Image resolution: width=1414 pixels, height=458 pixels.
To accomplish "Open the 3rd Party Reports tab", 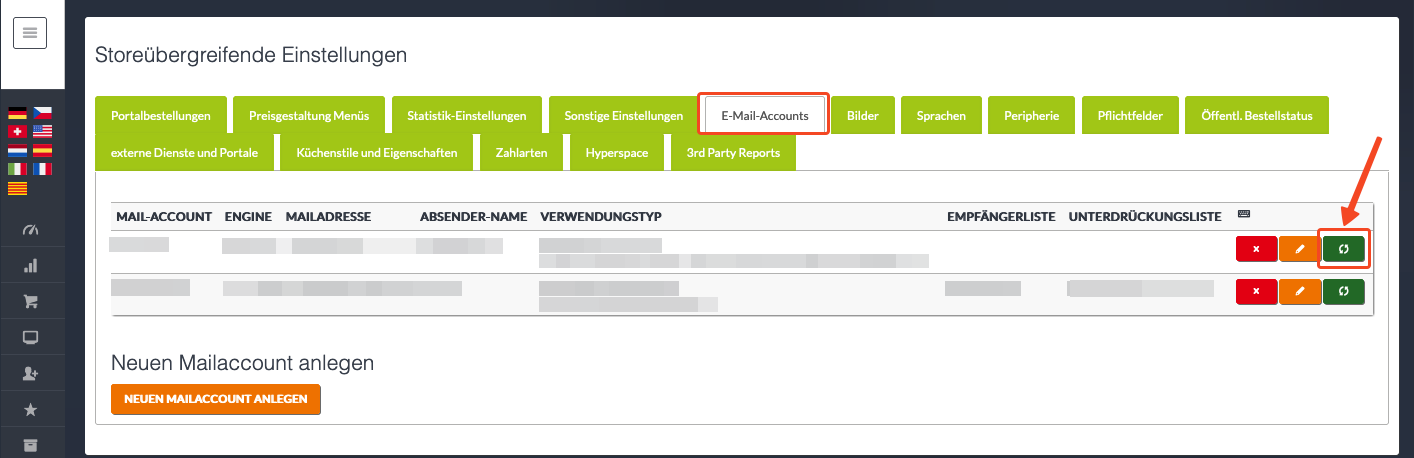I will 733,153.
